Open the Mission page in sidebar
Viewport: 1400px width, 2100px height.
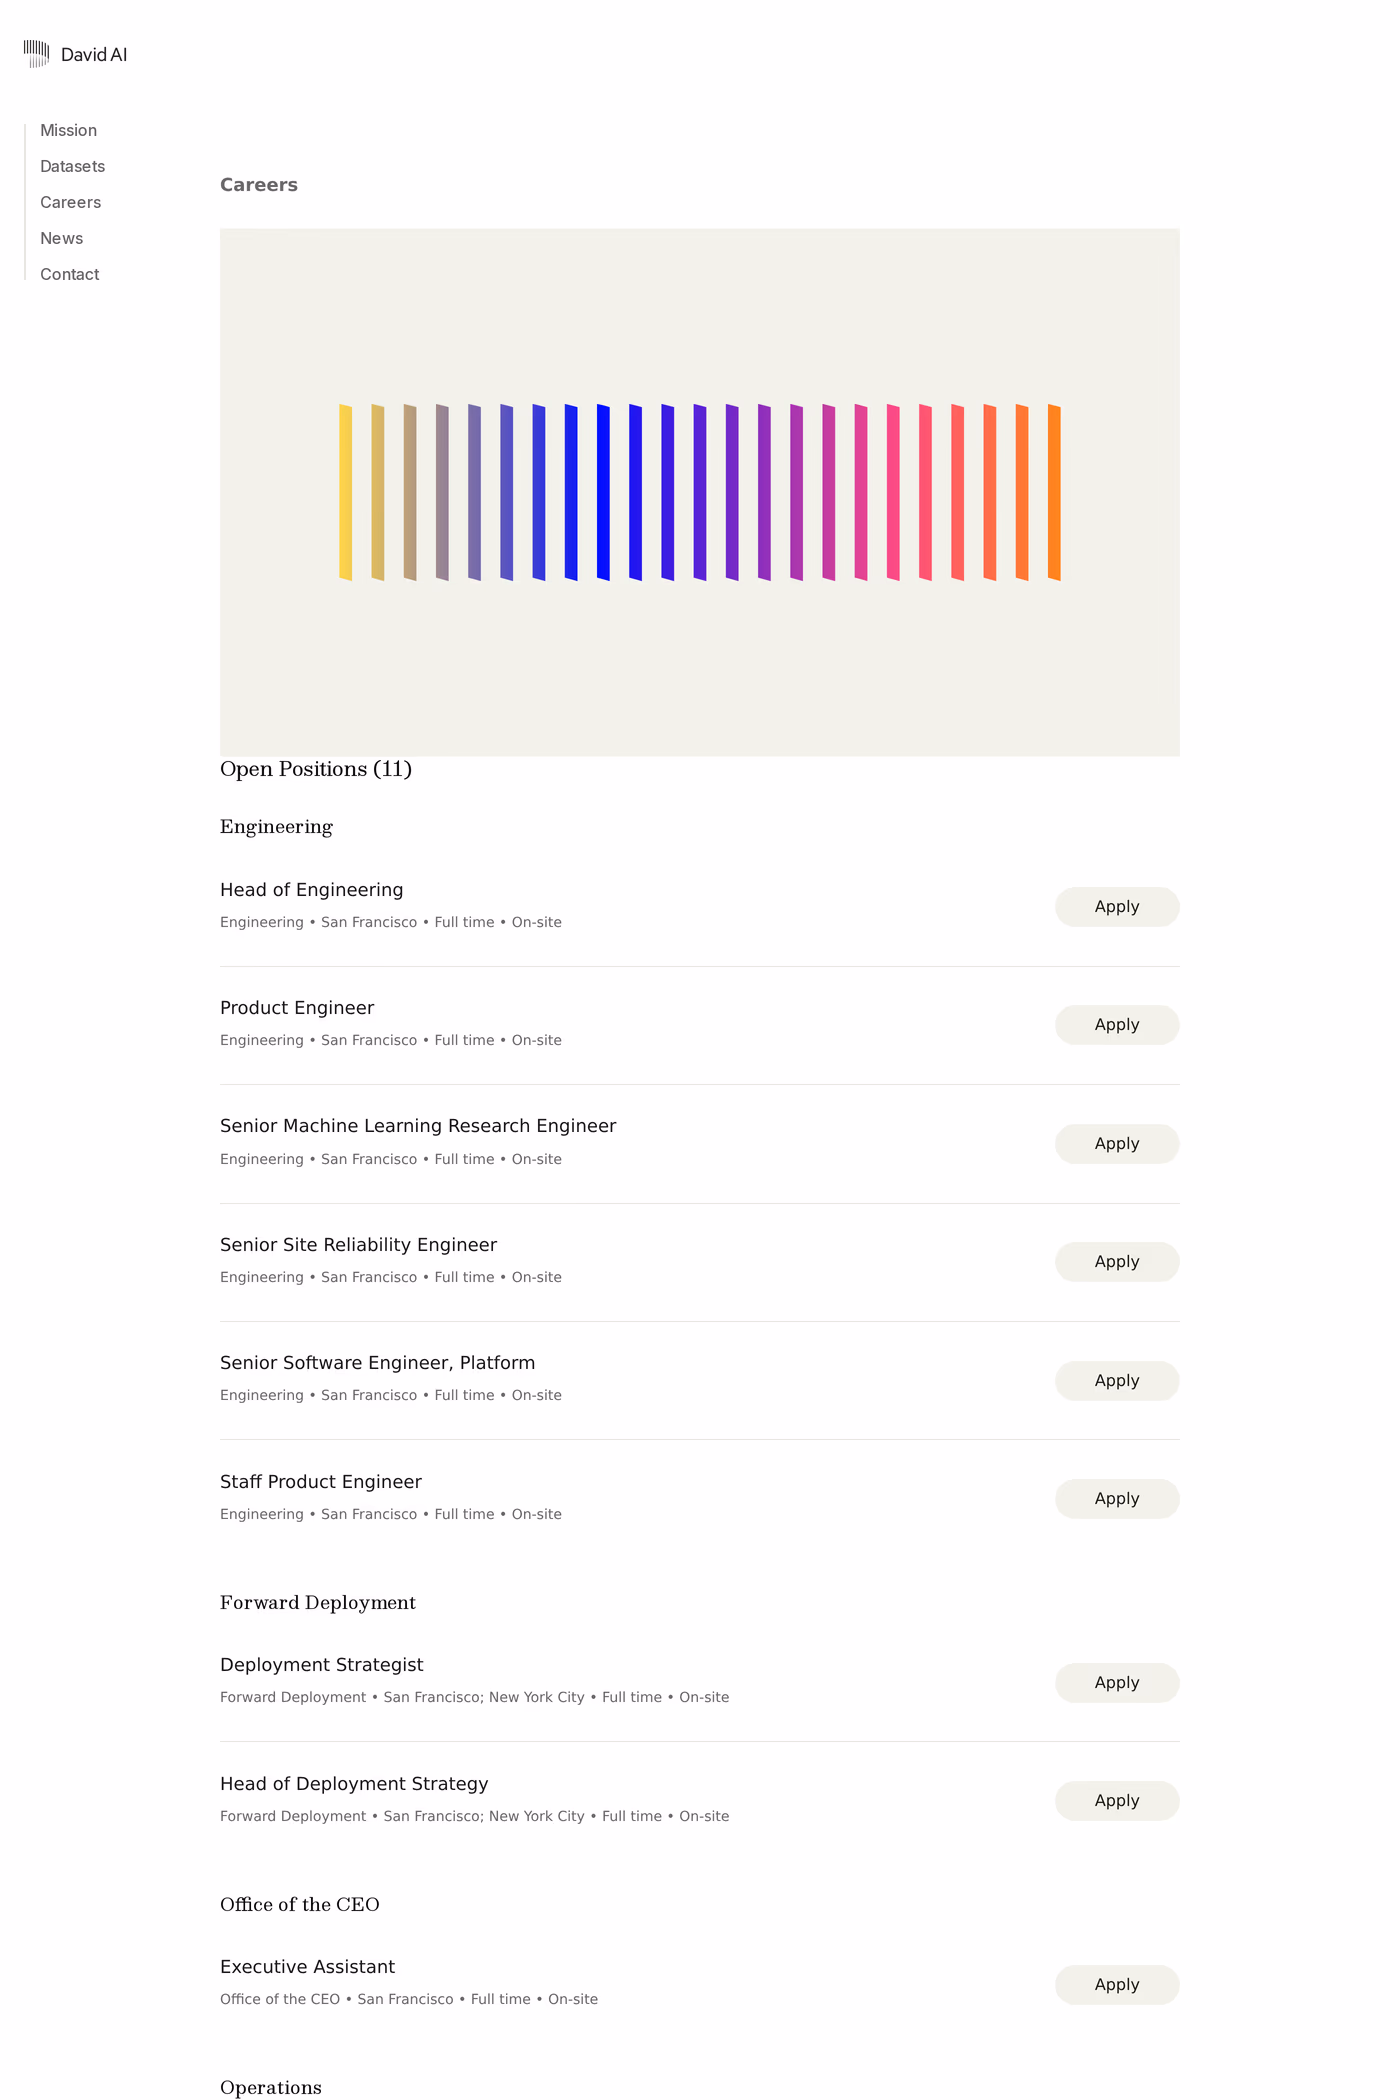click(68, 130)
